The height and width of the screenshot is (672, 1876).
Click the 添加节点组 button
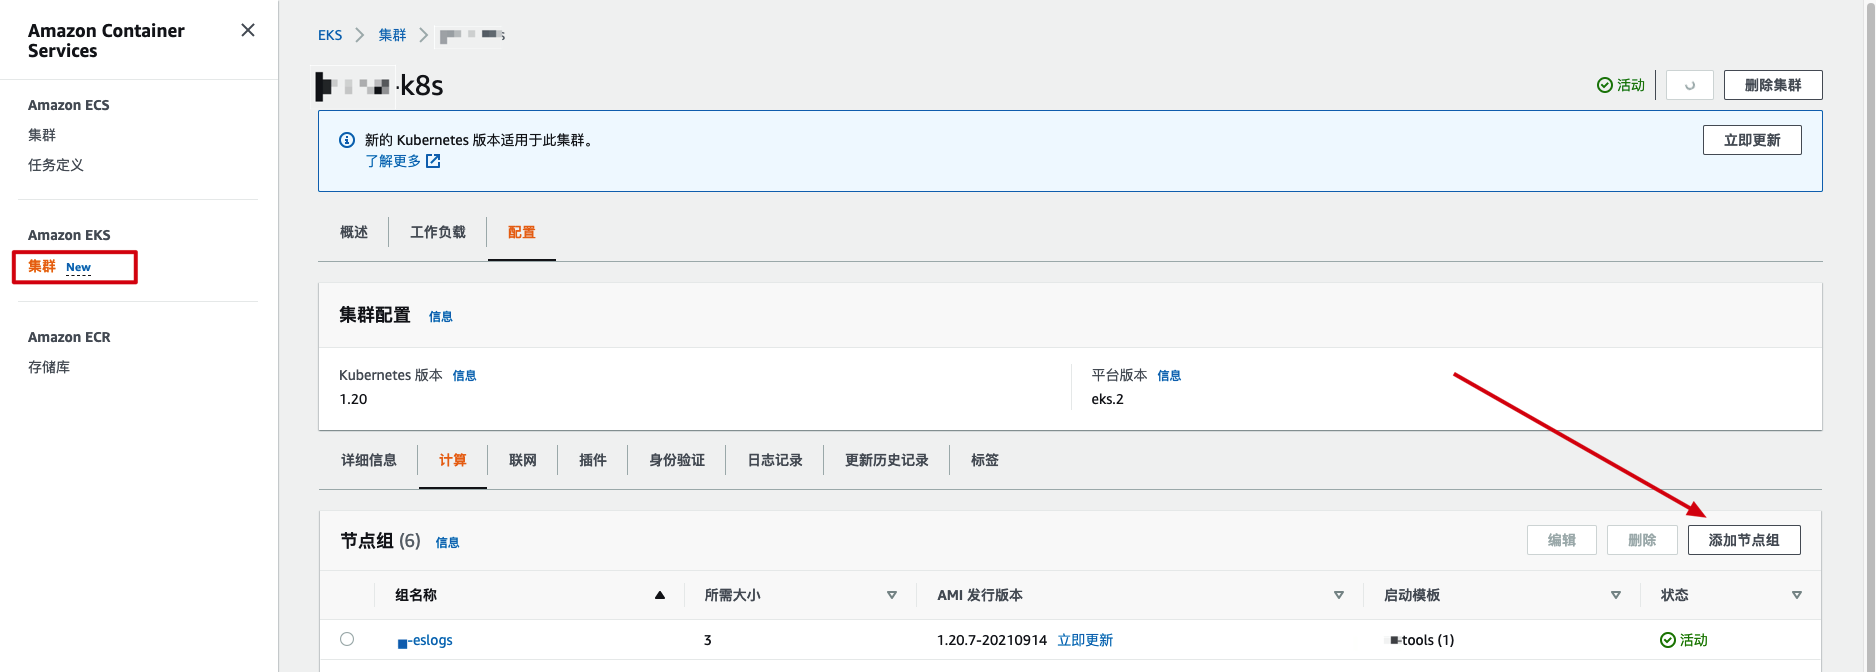coord(1744,540)
